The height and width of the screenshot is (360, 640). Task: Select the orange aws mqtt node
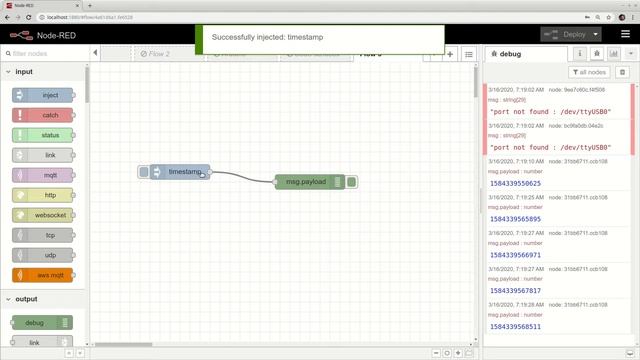[43, 275]
